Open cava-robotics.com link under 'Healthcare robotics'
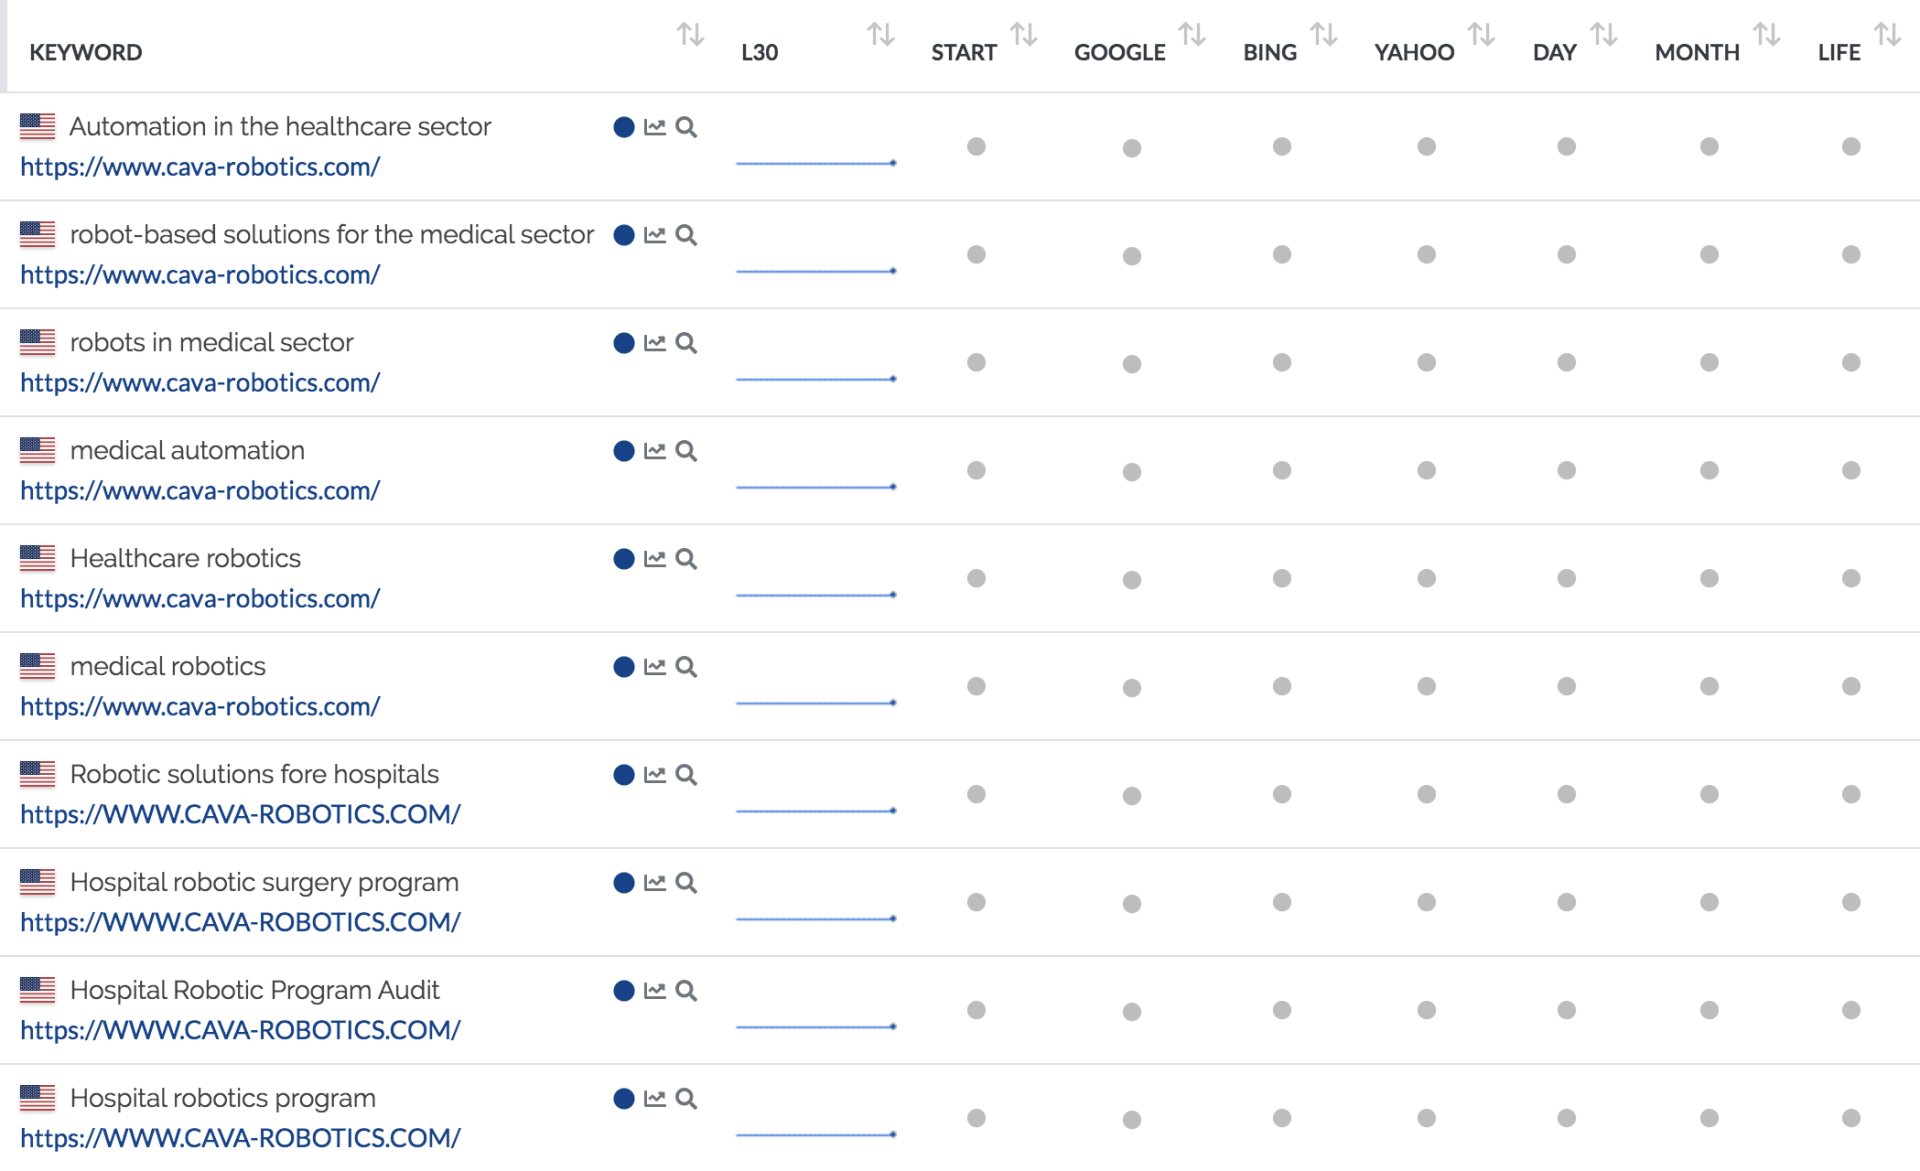1920x1171 pixels. point(200,599)
